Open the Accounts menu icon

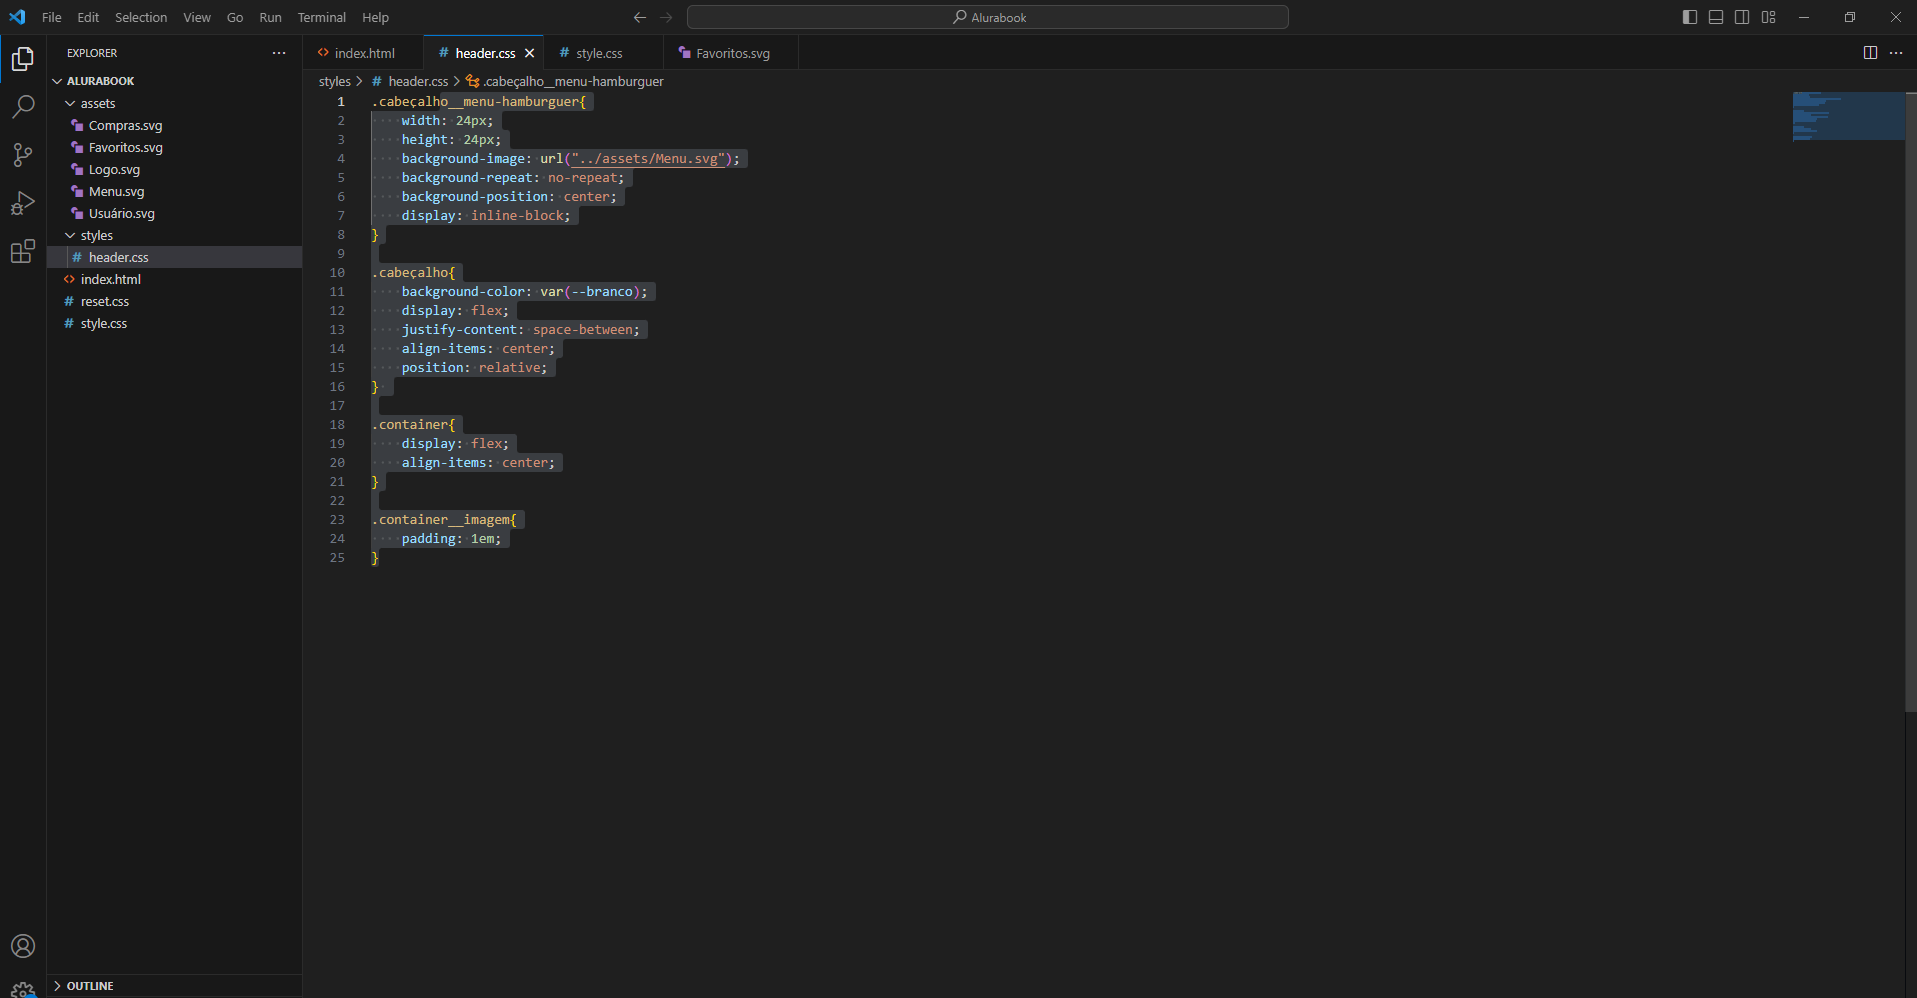tap(23, 946)
